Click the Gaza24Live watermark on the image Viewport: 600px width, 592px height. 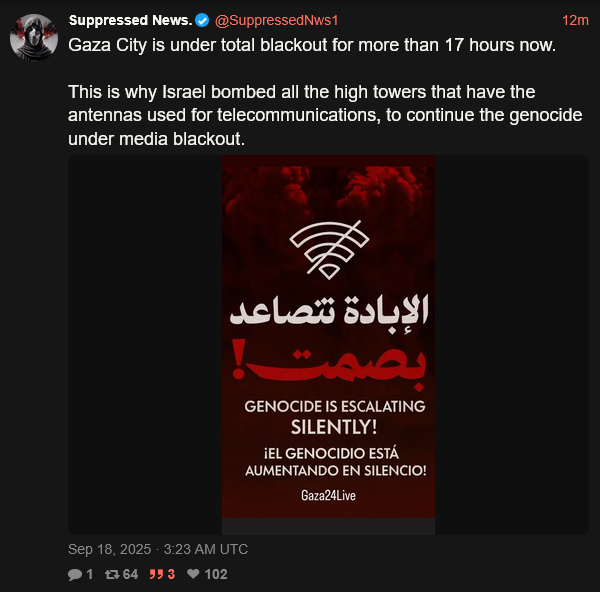pos(328,496)
